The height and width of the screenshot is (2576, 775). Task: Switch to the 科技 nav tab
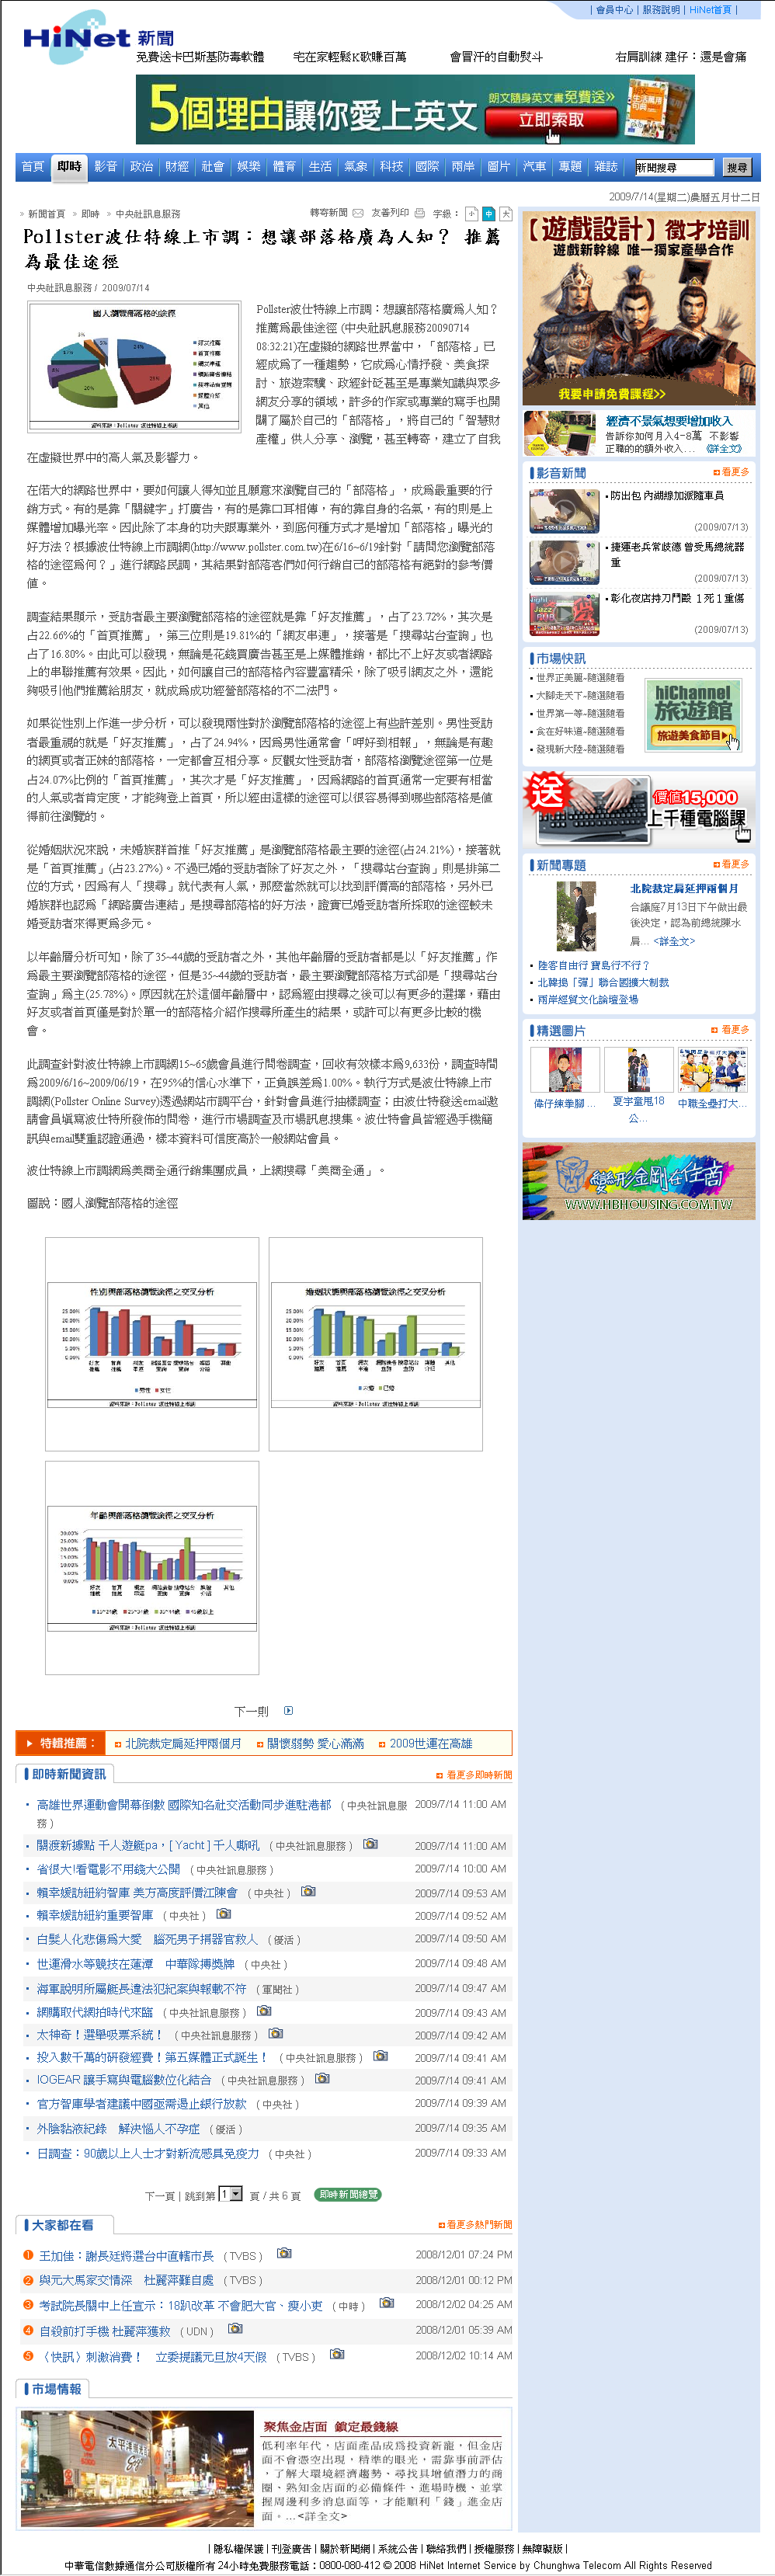click(x=392, y=167)
